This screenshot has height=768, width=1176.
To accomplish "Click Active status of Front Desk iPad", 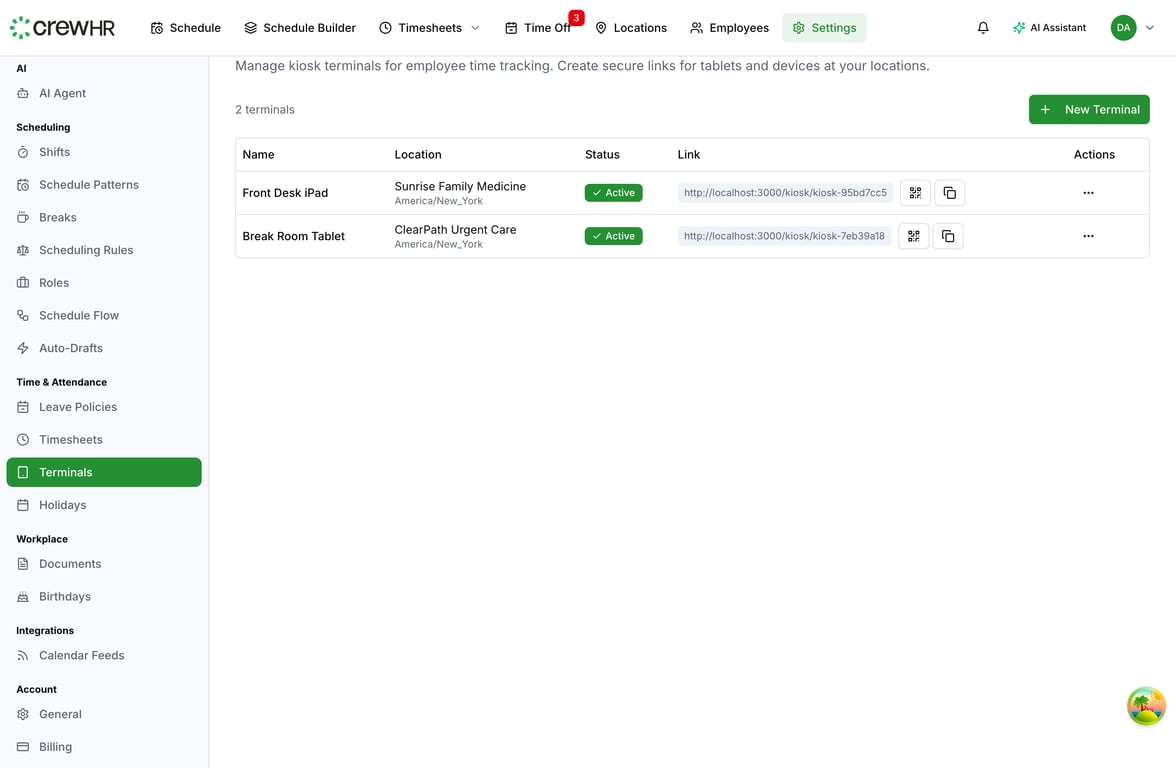I will pyautogui.click(x=614, y=193).
